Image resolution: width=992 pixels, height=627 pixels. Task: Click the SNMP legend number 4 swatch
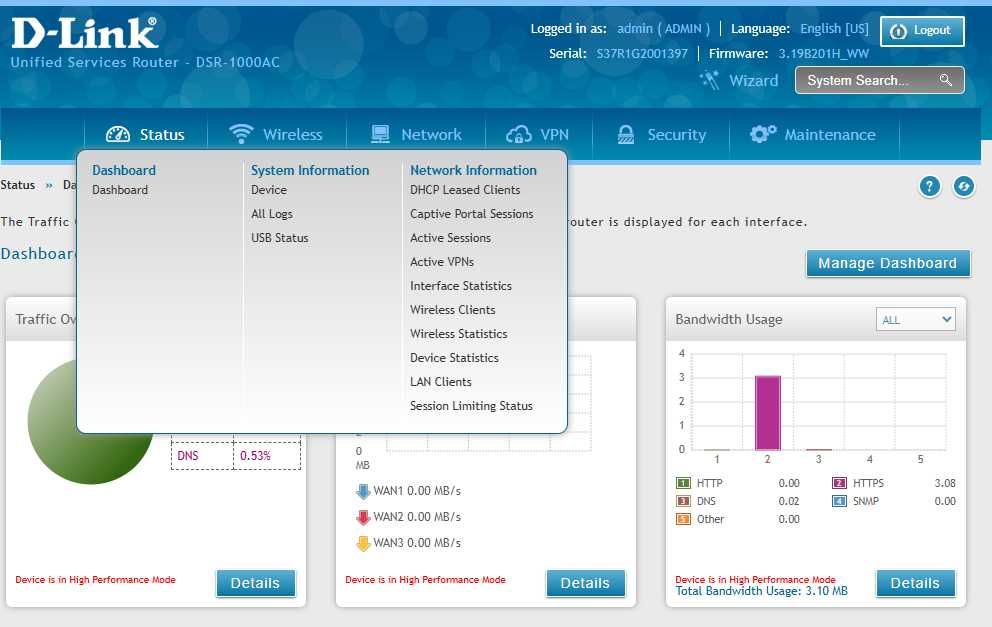(839, 501)
